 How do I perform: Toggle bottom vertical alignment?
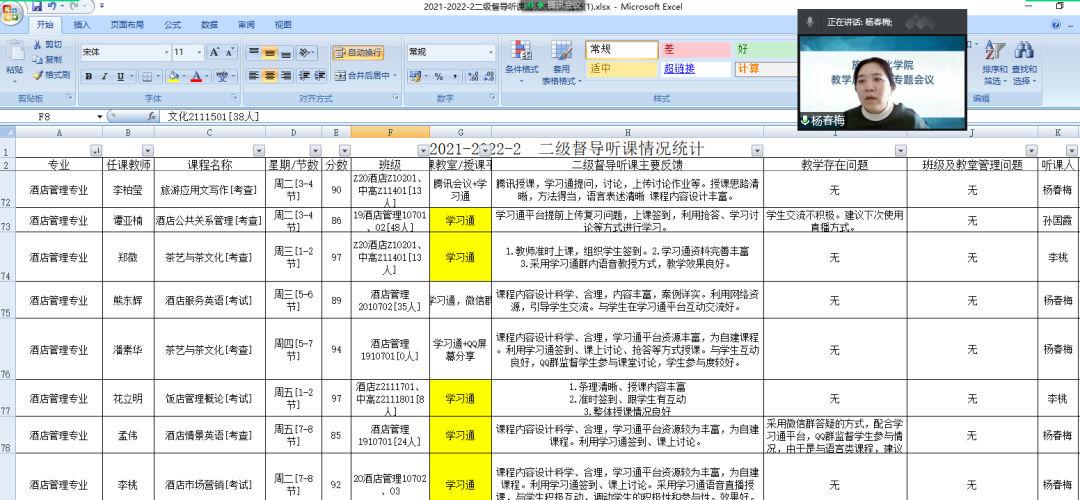[x=285, y=52]
